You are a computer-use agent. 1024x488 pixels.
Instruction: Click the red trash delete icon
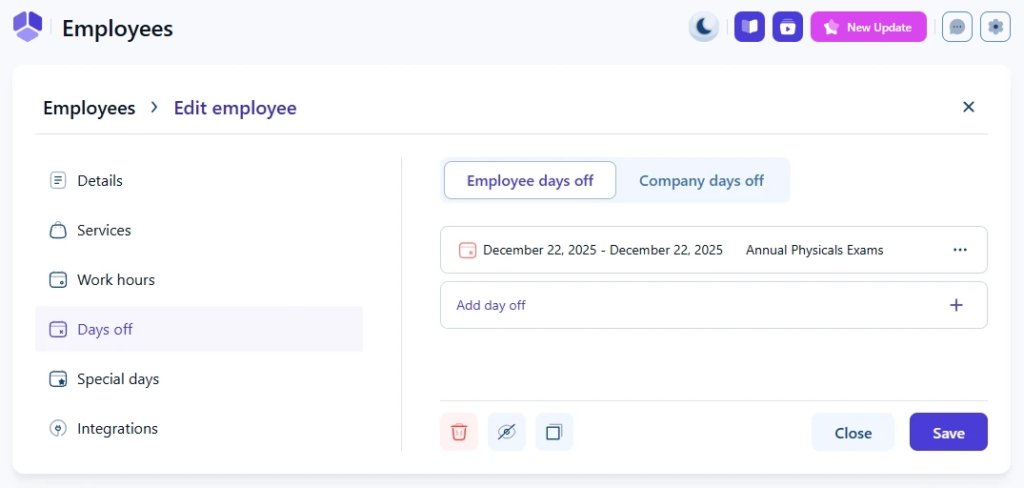coord(459,432)
